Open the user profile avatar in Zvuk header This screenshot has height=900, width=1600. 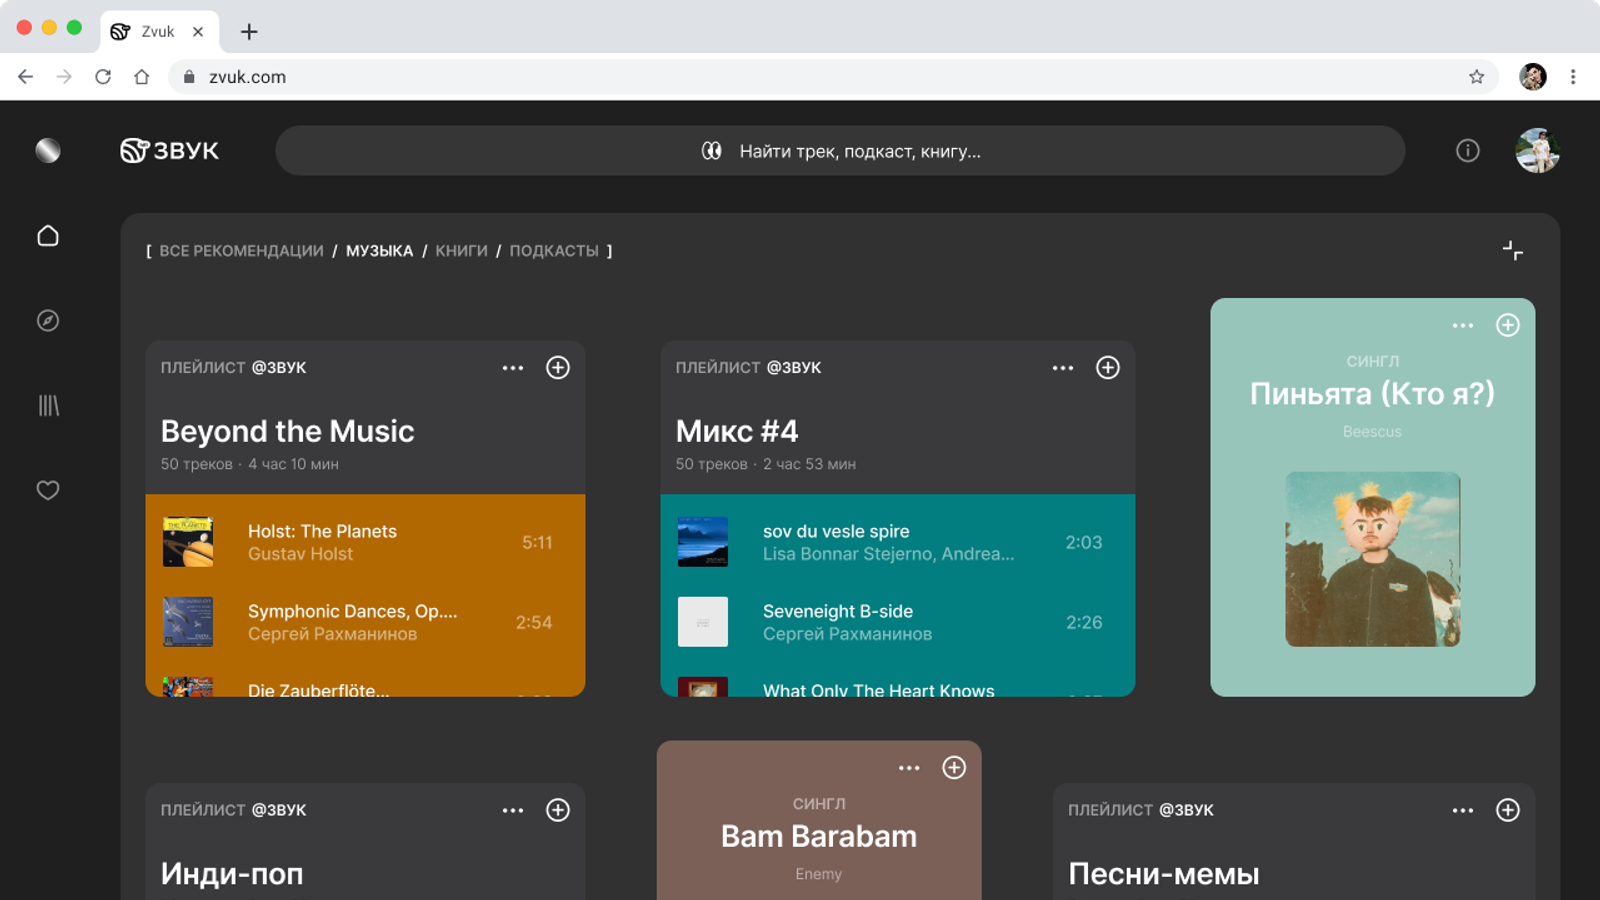[x=1538, y=151]
